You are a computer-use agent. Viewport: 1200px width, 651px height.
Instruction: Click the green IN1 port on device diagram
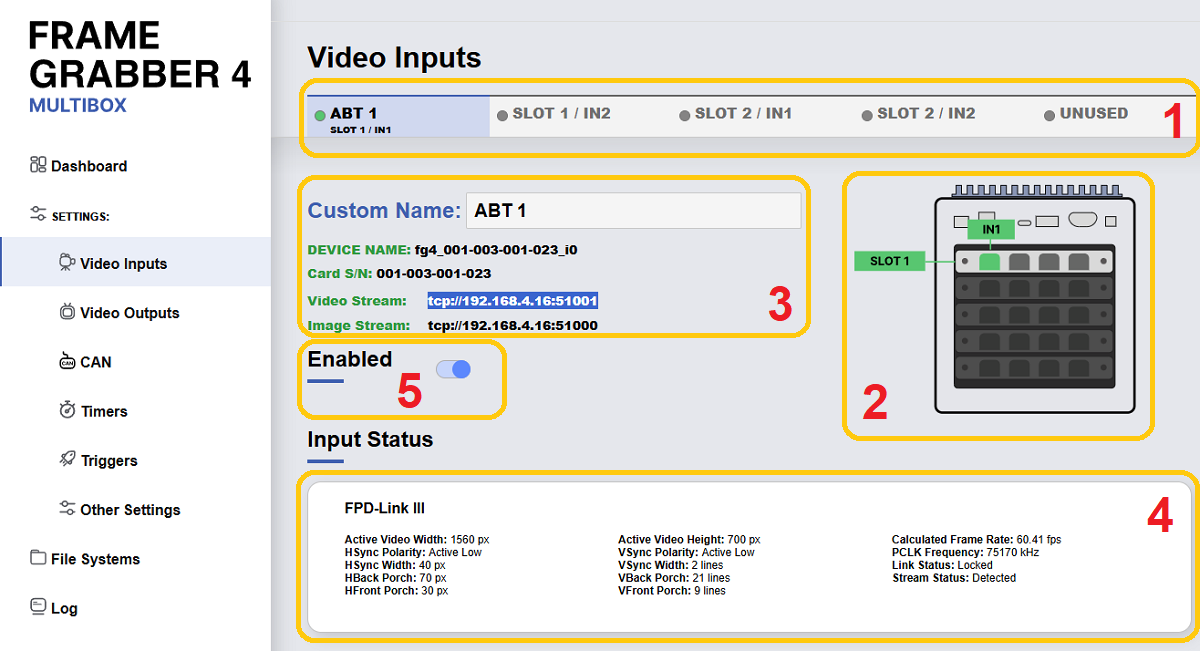click(989, 262)
